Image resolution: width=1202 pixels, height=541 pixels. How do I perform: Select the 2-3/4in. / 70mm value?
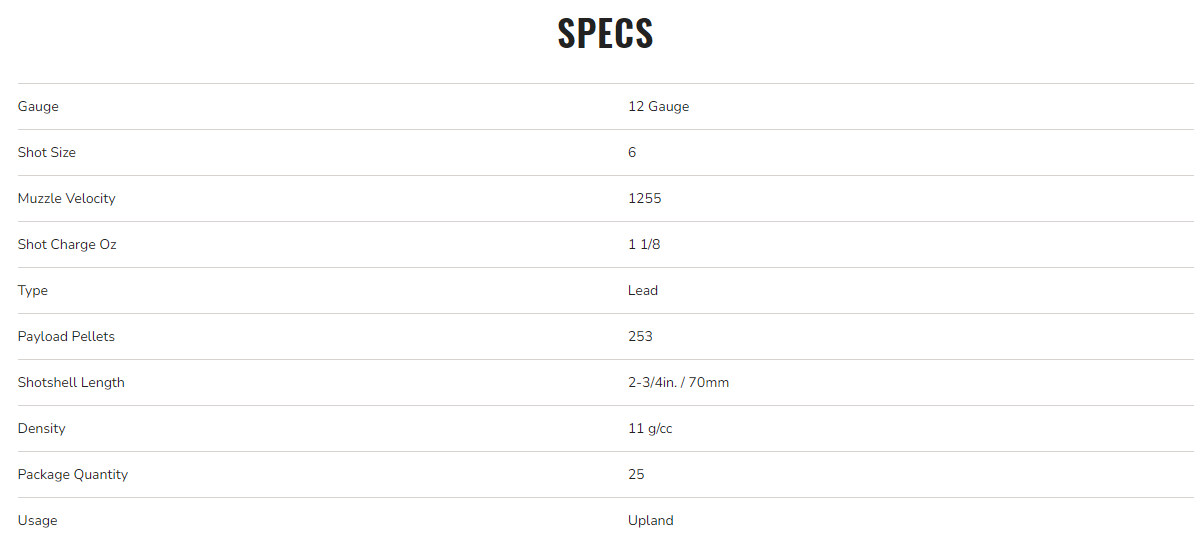click(678, 383)
